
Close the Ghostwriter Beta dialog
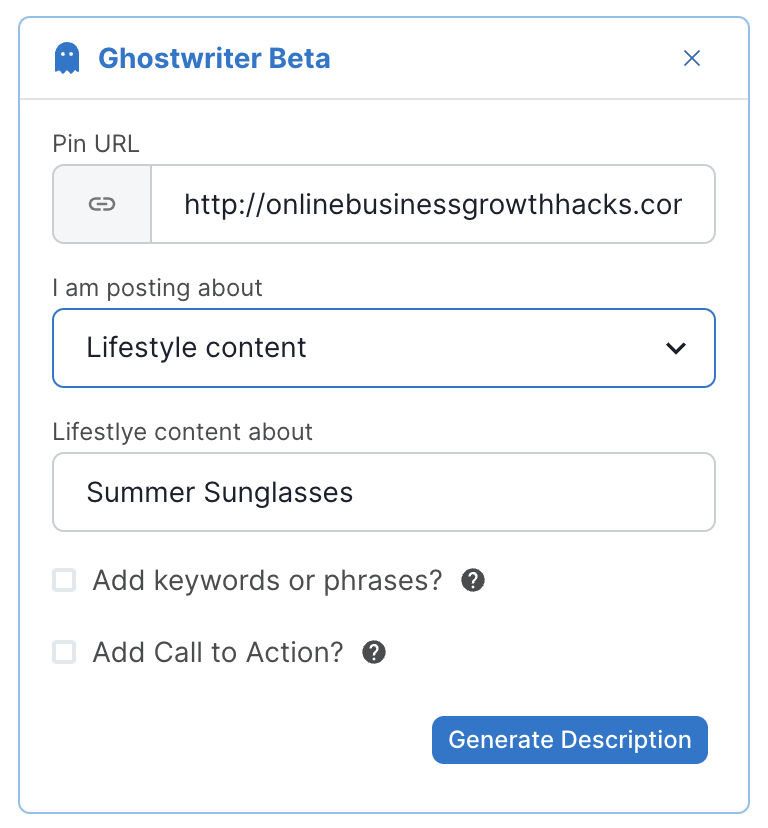(x=691, y=58)
